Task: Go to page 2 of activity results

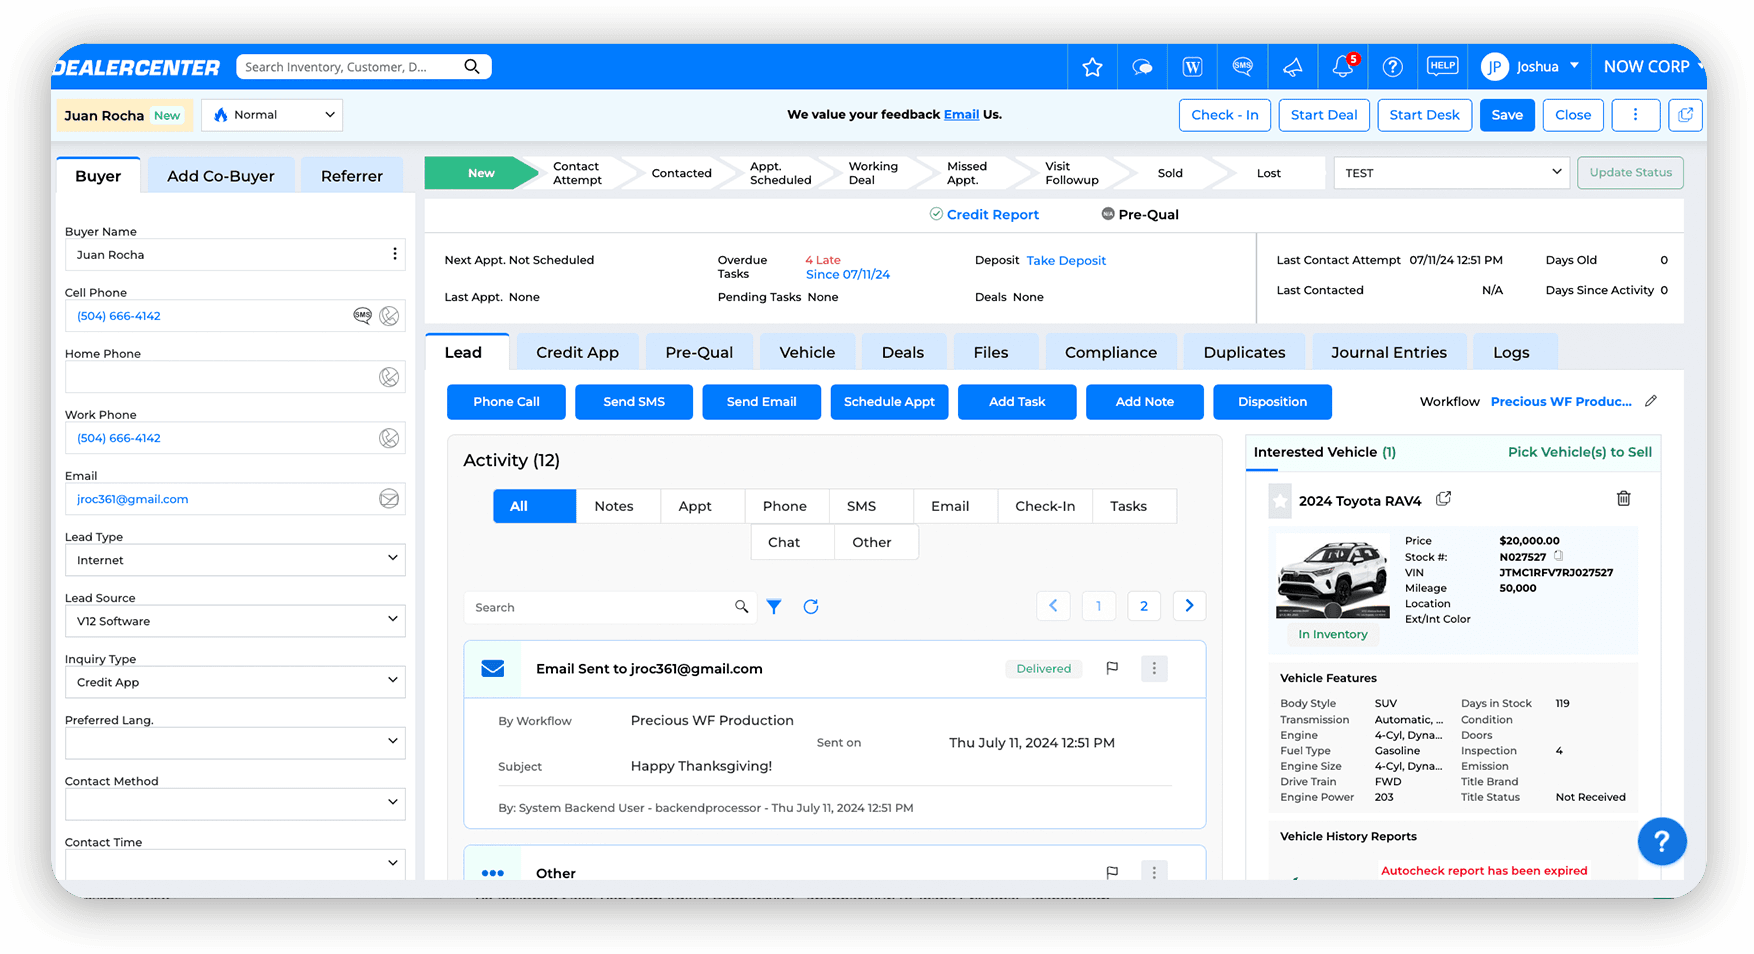Action: pos(1144,605)
